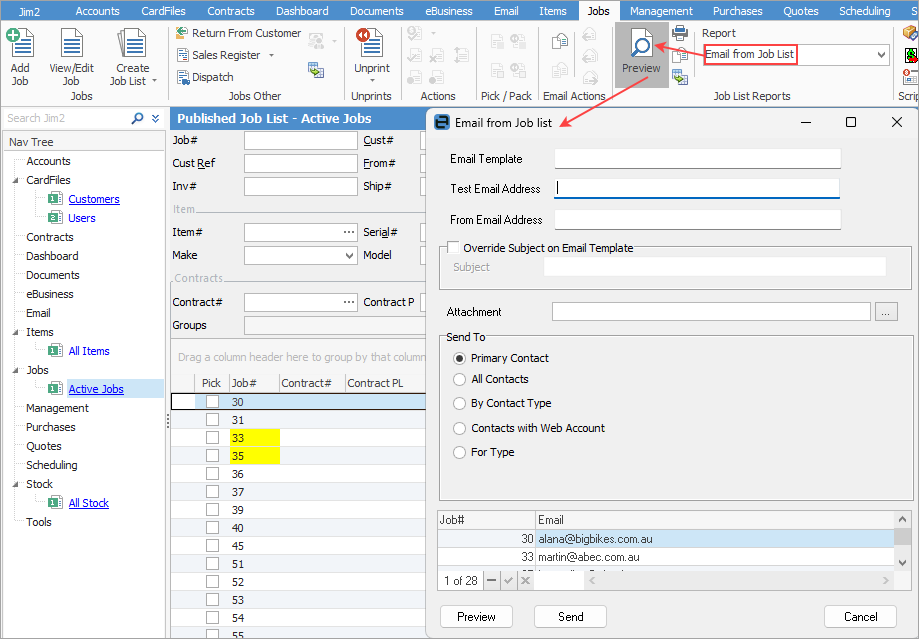Open the Management ribbon tab
Viewport: 919px width, 639px height.
click(x=661, y=11)
